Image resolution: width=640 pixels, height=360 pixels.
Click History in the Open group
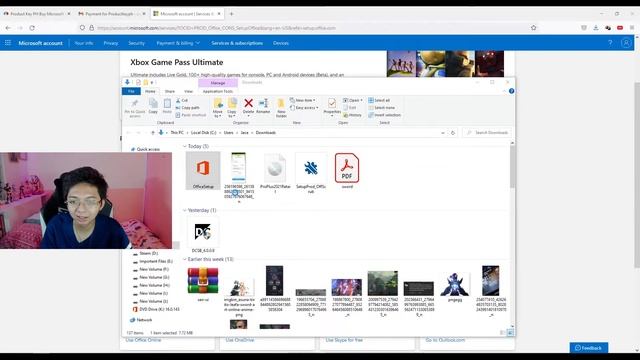click(x=352, y=115)
